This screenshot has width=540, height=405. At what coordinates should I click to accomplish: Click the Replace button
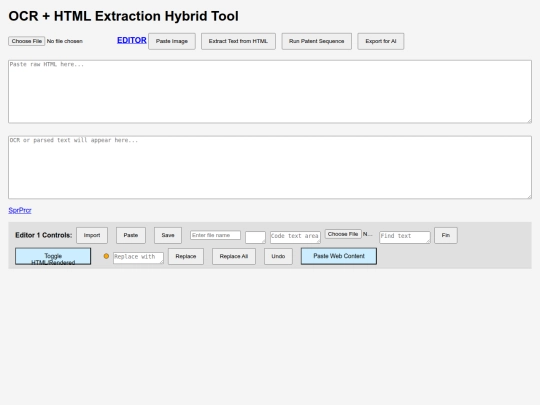[x=186, y=256]
